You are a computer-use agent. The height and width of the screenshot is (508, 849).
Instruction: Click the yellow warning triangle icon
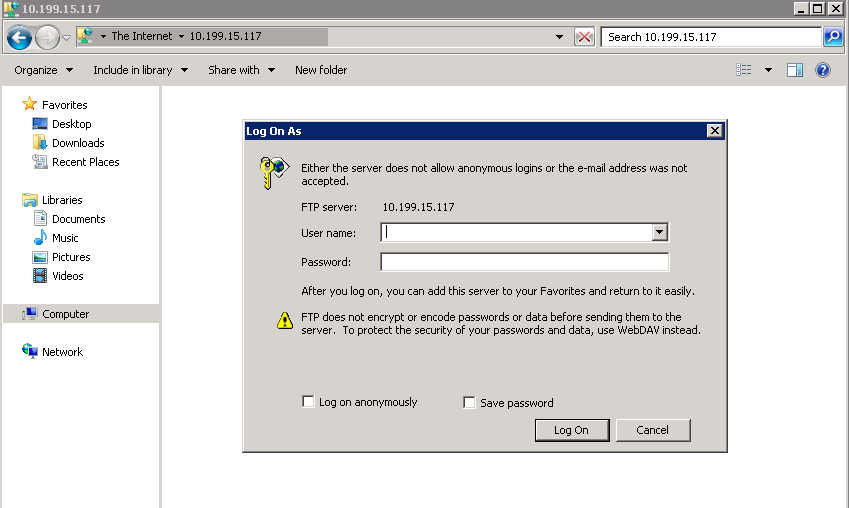click(x=285, y=321)
